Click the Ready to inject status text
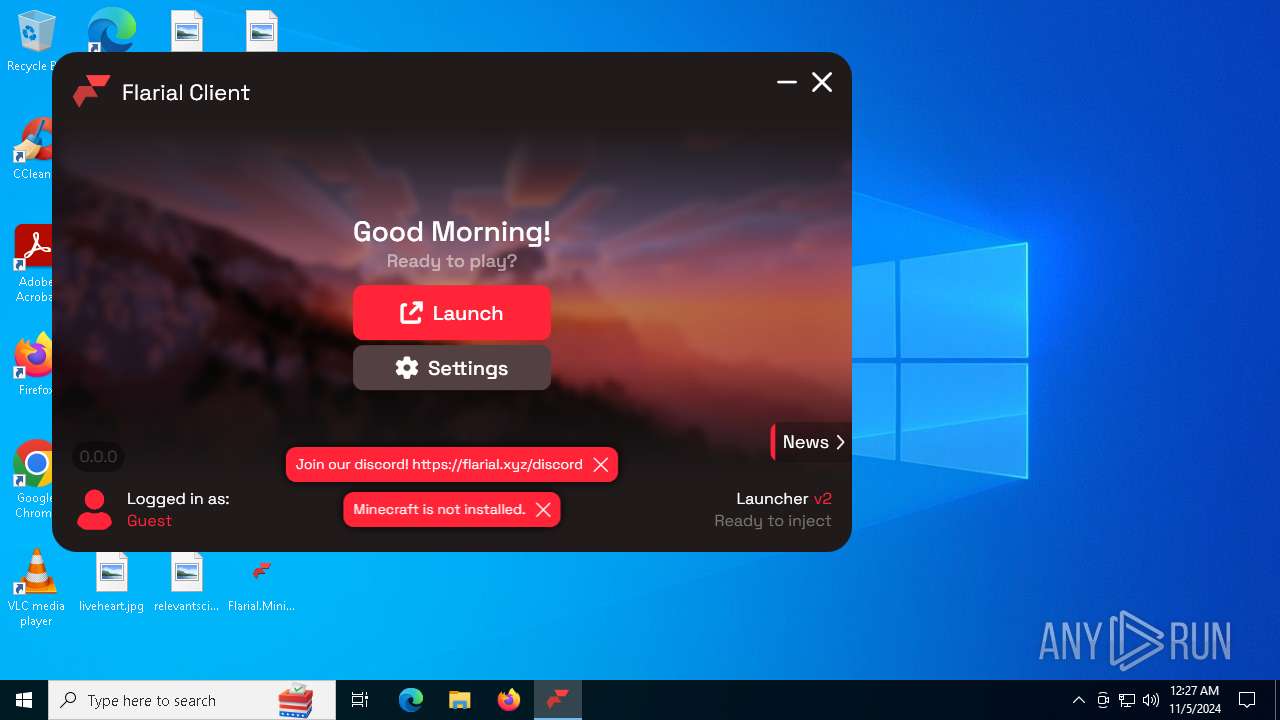This screenshot has height=720, width=1280. pos(773,521)
